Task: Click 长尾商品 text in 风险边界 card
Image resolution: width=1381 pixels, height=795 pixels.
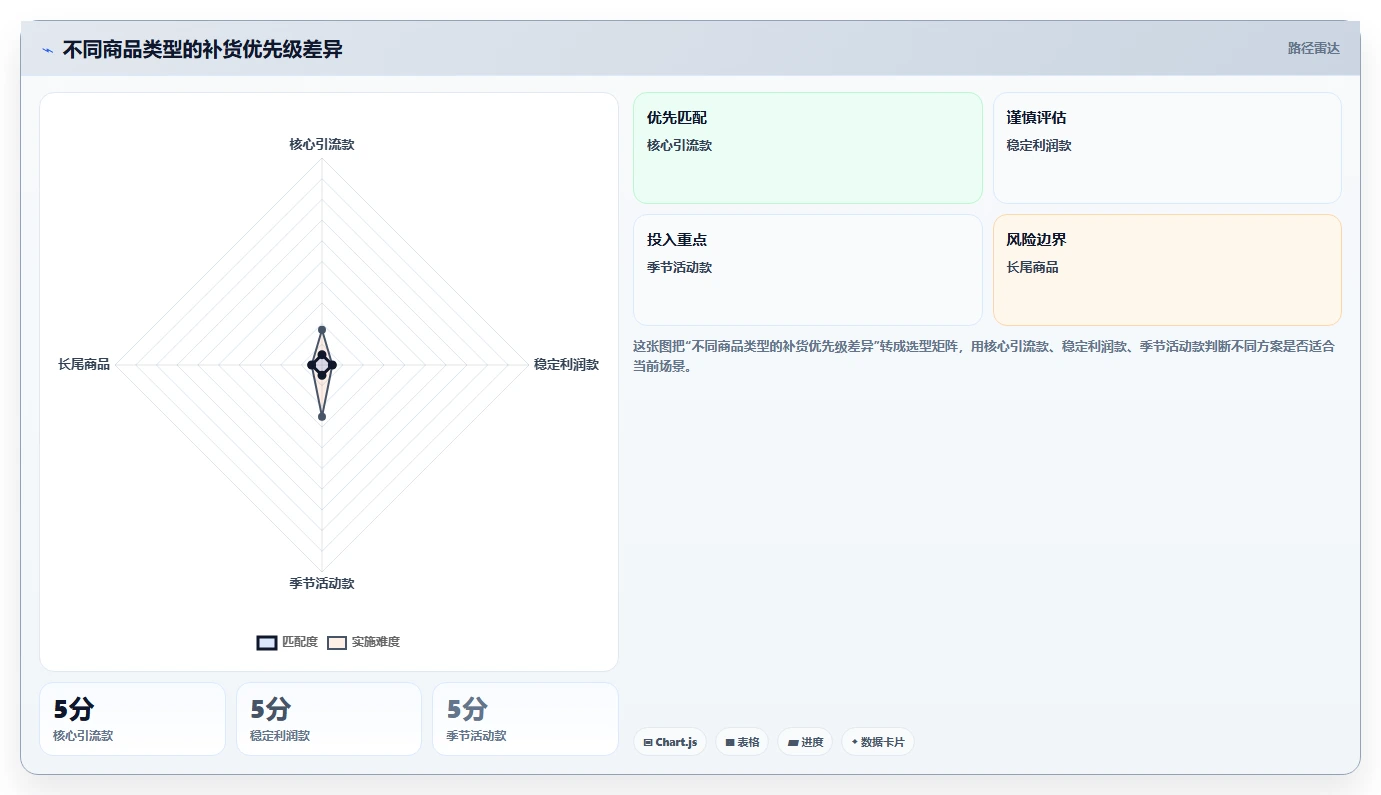Action: (1032, 267)
